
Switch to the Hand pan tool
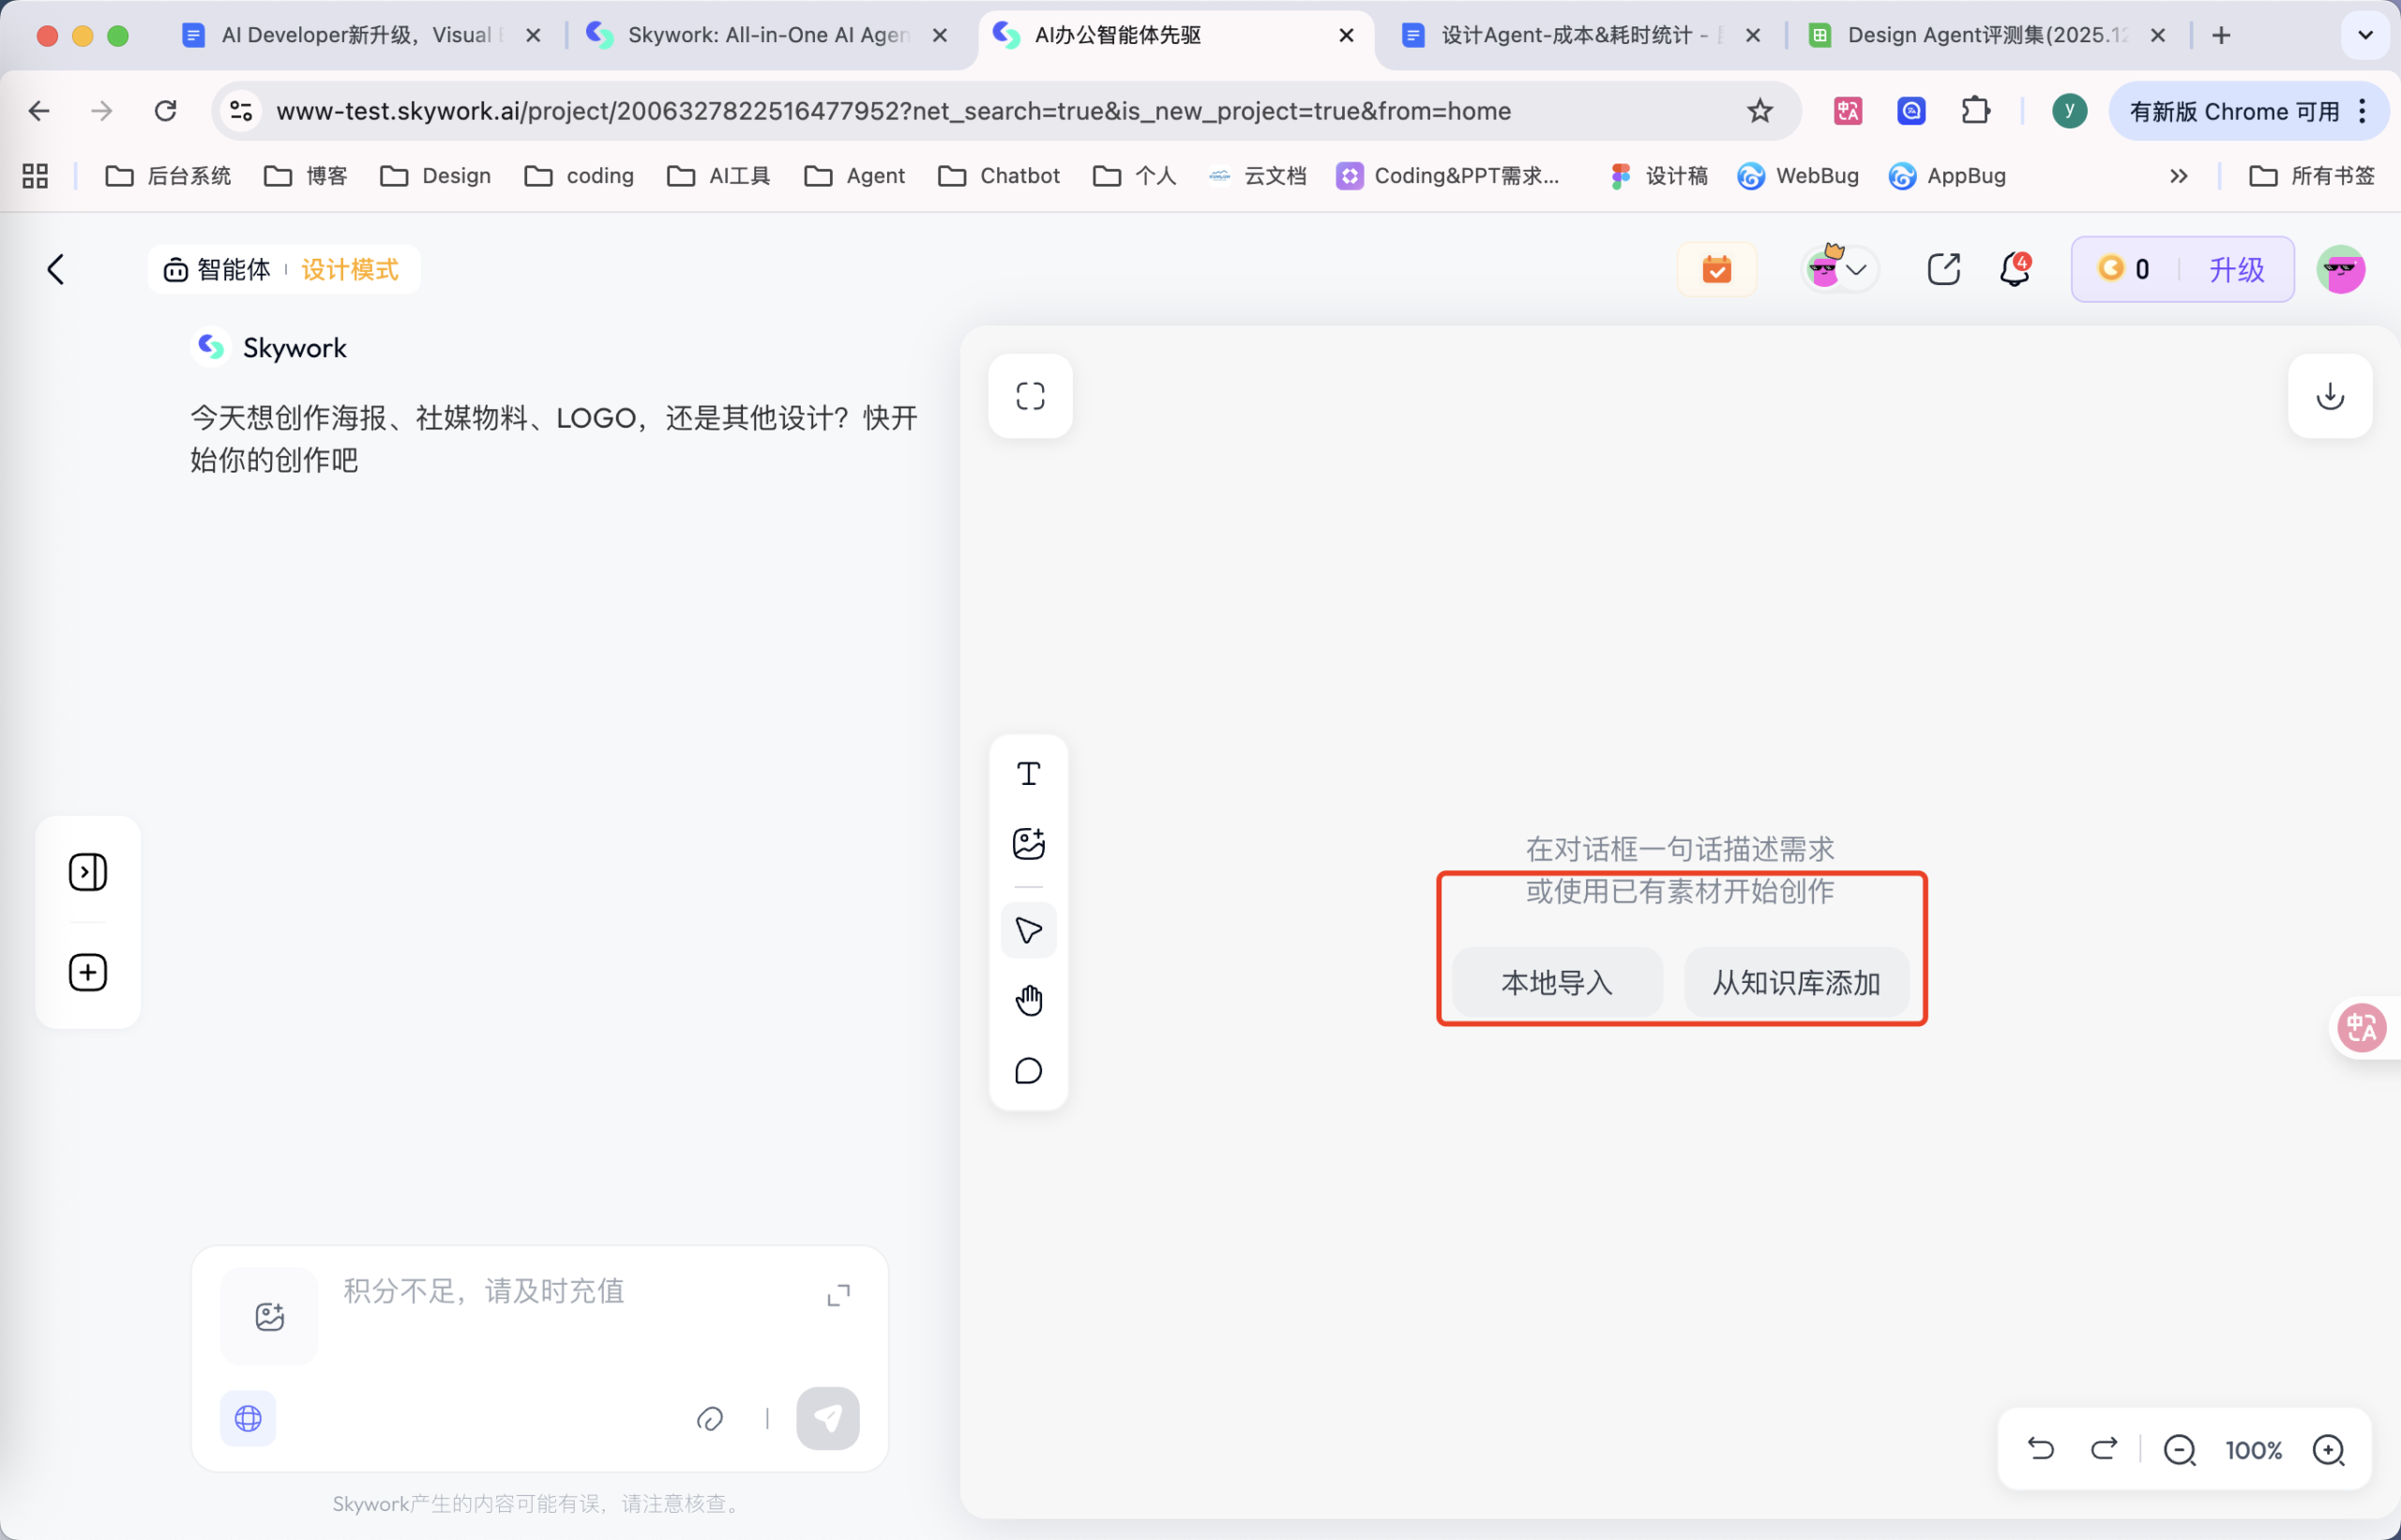pos(1029,999)
